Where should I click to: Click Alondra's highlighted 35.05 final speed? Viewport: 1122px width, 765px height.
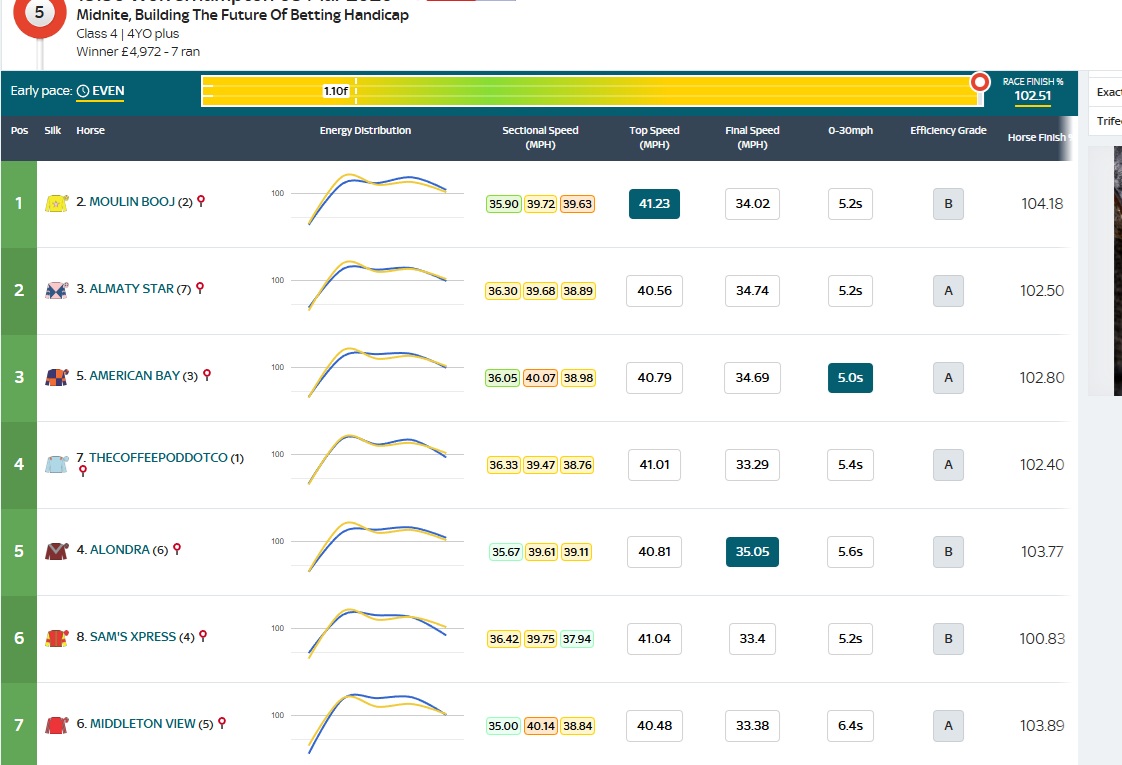[752, 552]
